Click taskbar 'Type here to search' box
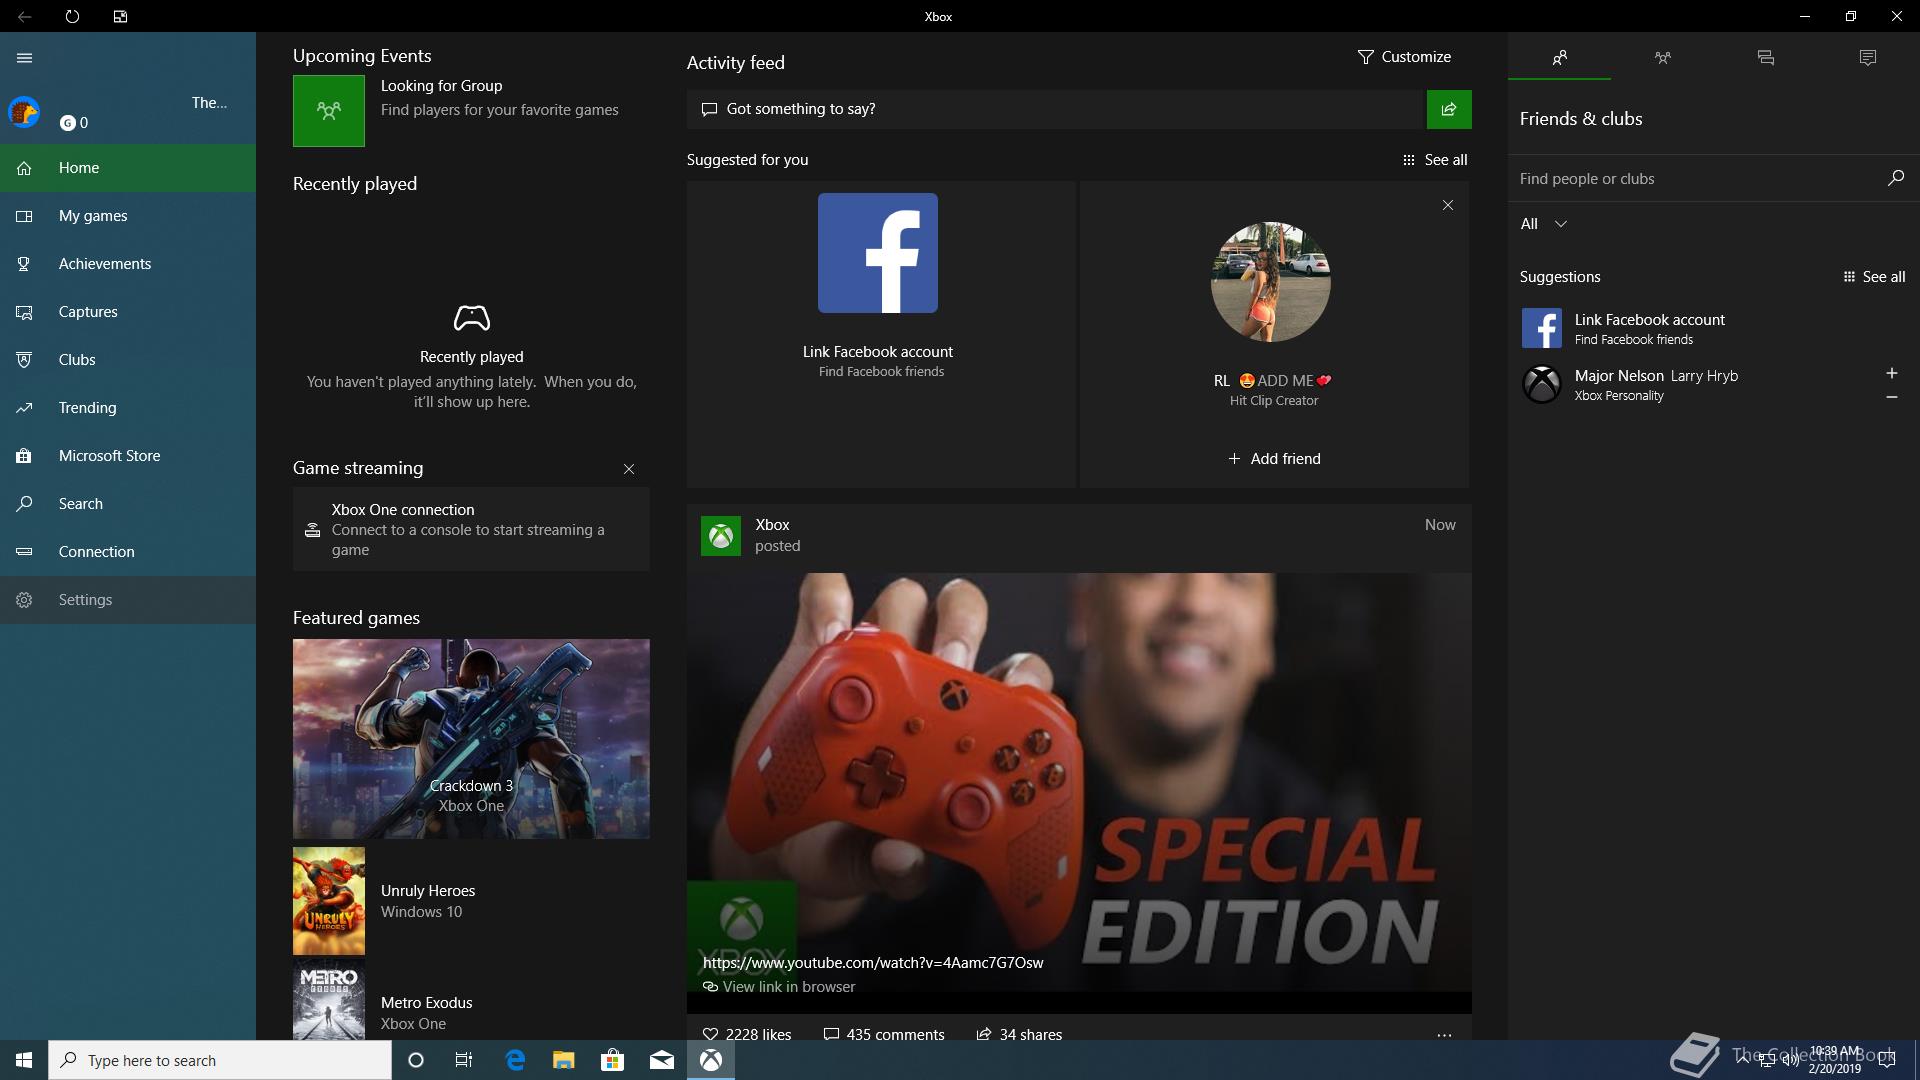The width and height of the screenshot is (1920, 1080). click(x=220, y=1060)
